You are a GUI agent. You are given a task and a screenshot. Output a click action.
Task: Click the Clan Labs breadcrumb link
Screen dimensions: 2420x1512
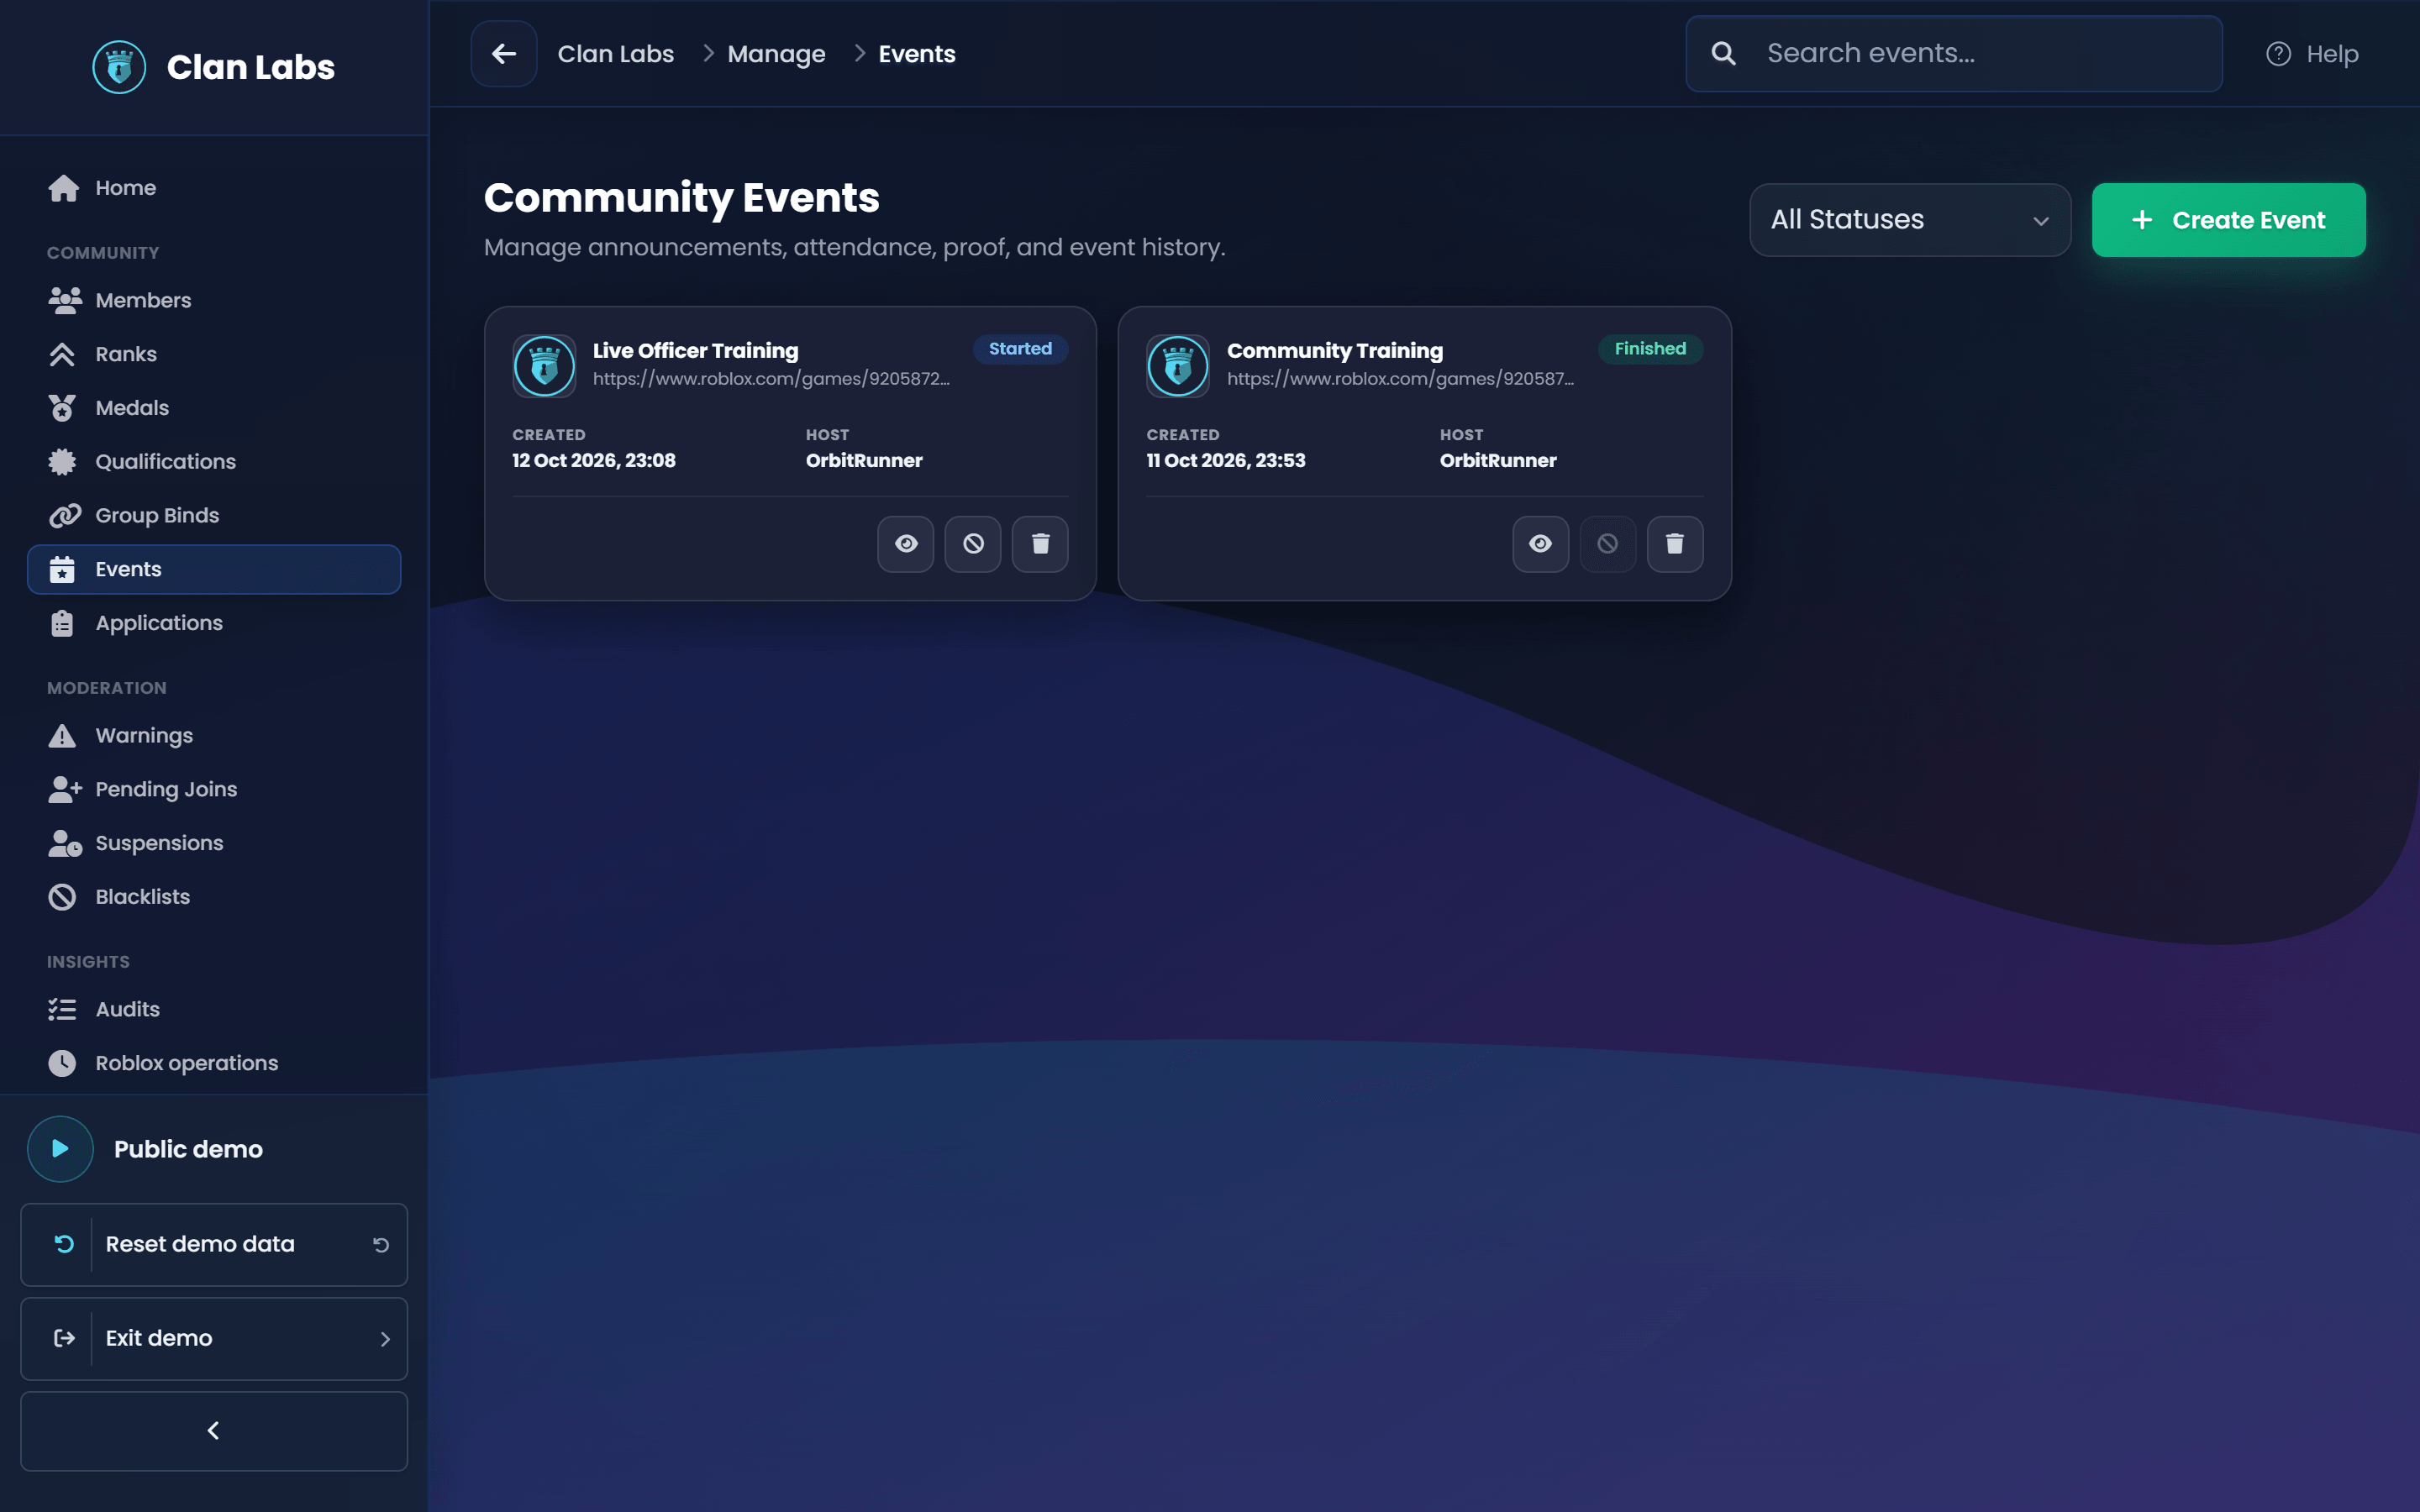tap(616, 54)
